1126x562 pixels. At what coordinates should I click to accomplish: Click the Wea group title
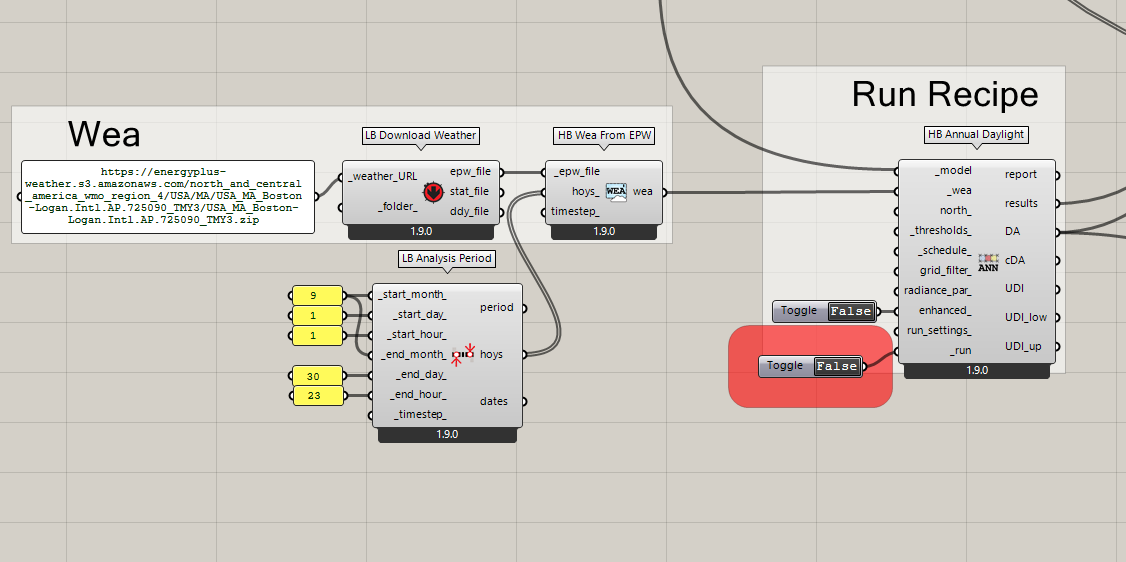104,134
